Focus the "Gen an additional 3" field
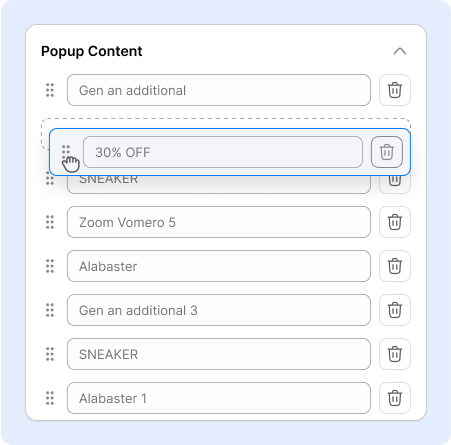This screenshot has height=445, width=451. (219, 310)
